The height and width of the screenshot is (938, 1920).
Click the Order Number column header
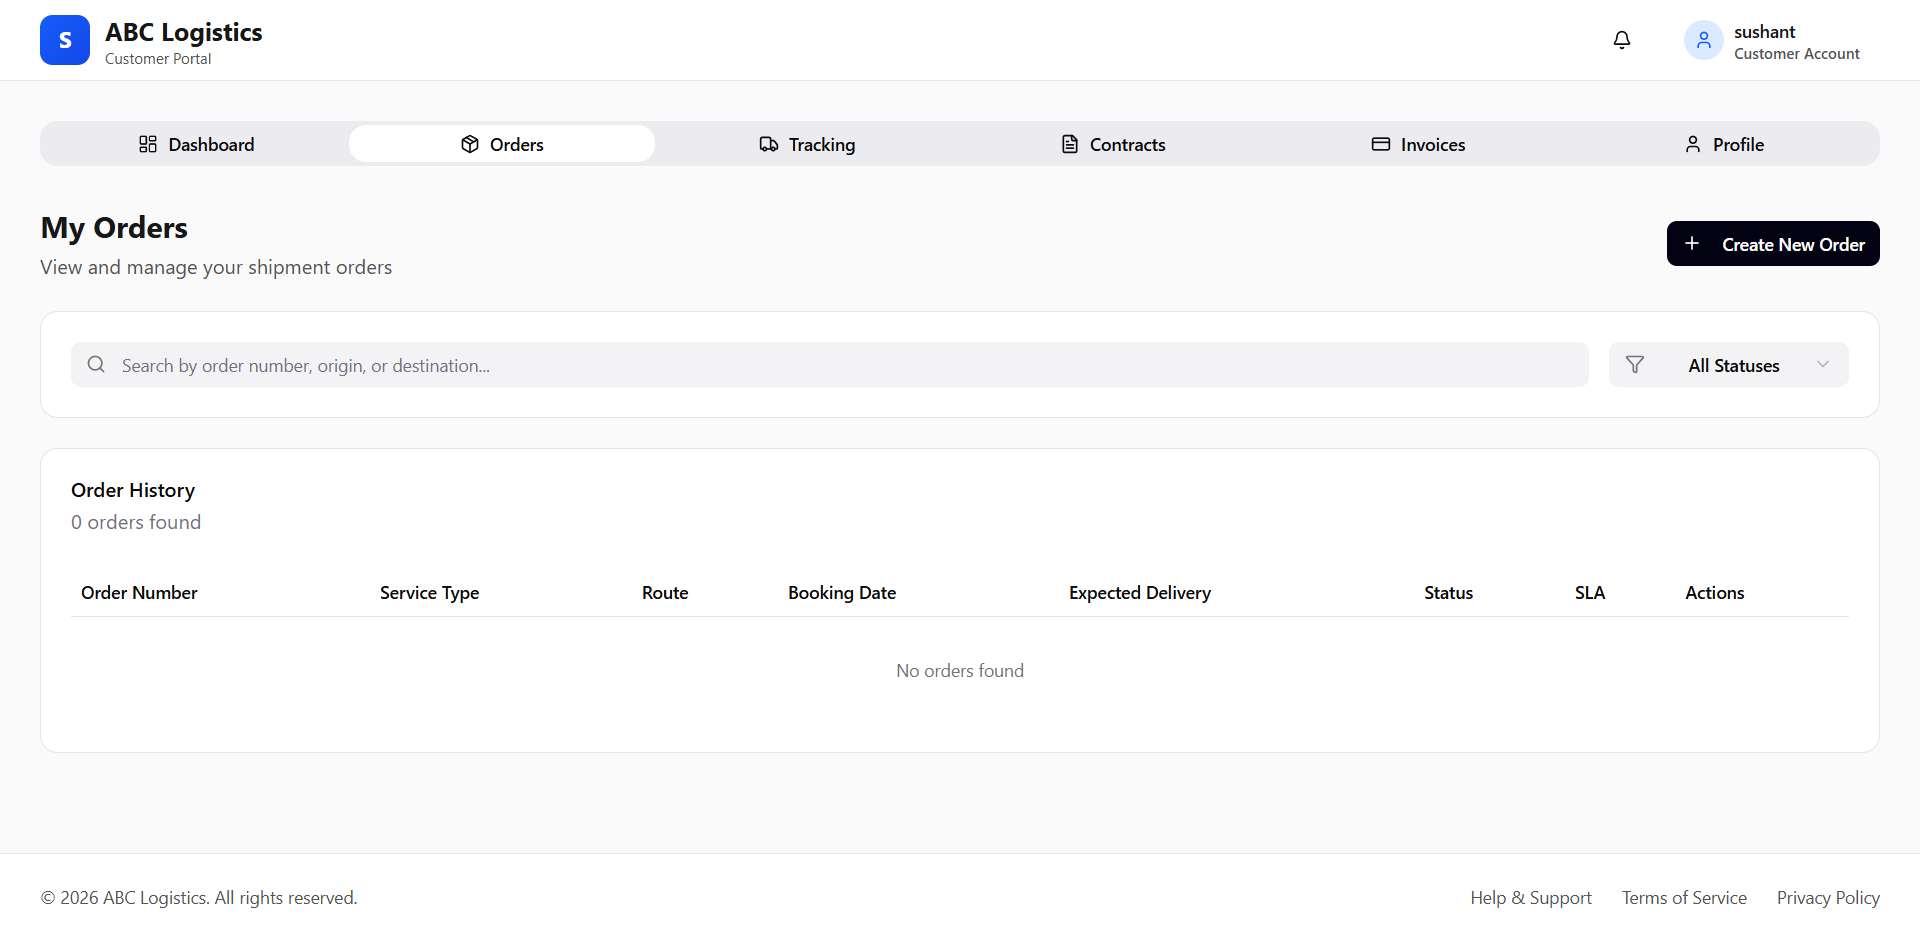click(x=139, y=593)
